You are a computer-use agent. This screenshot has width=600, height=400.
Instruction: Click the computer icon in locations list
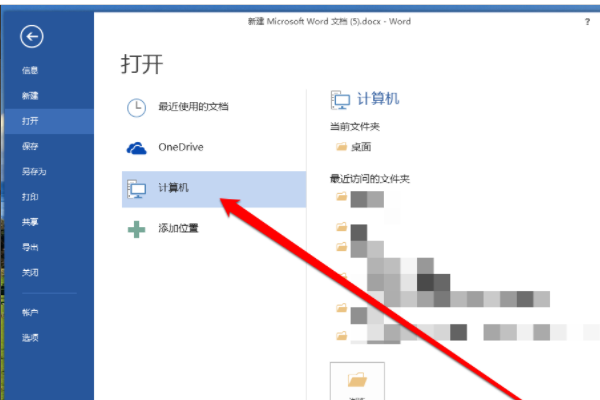137,189
